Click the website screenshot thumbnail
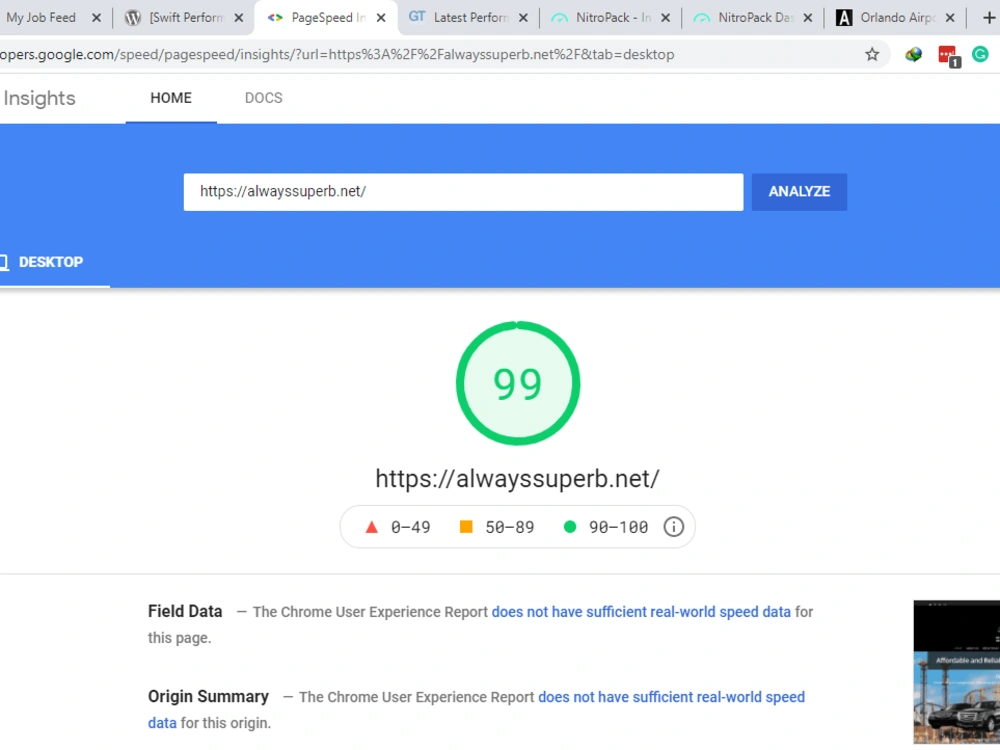This screenshot has width=1000, height=750. [957, 672]
